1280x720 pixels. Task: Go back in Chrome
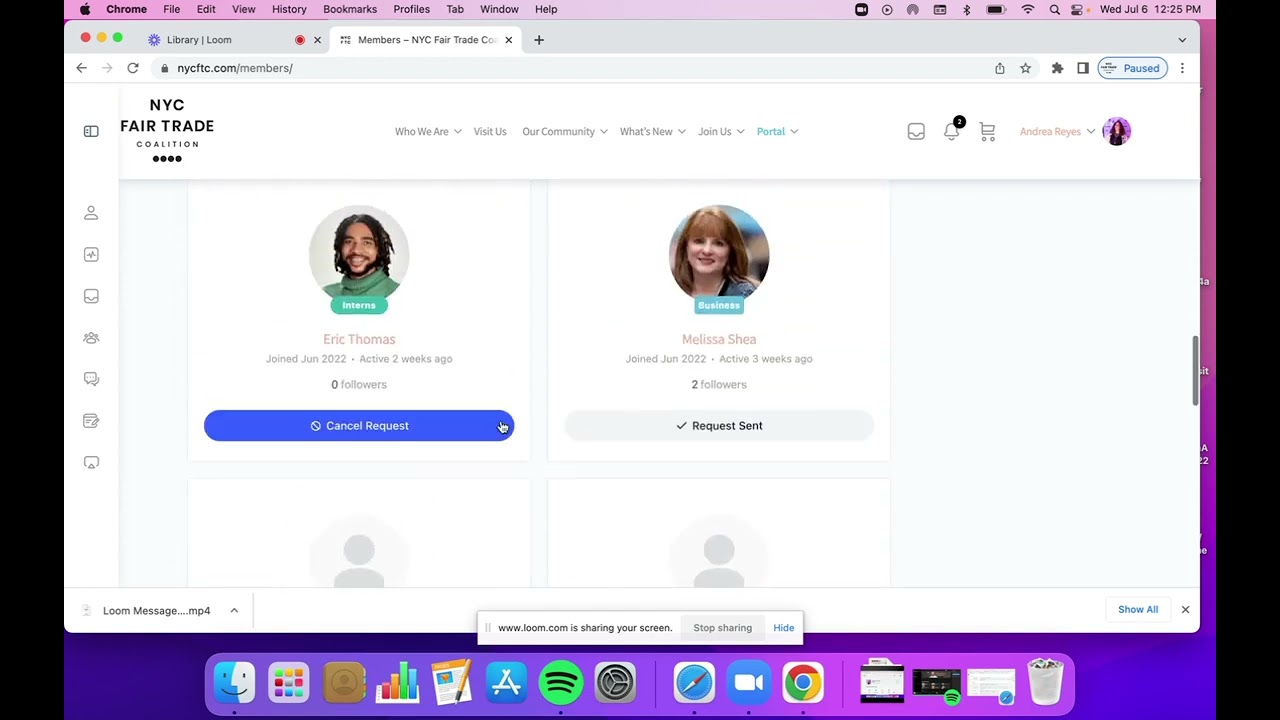click(x=82, y=68)
